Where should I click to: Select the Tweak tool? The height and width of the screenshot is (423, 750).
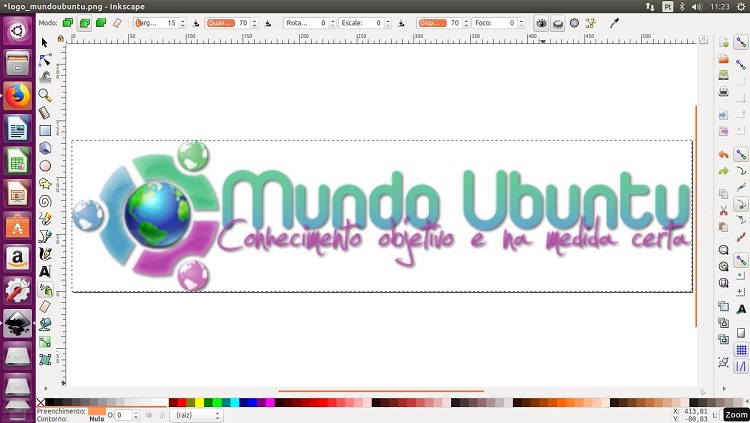click(x=45, y=77)
